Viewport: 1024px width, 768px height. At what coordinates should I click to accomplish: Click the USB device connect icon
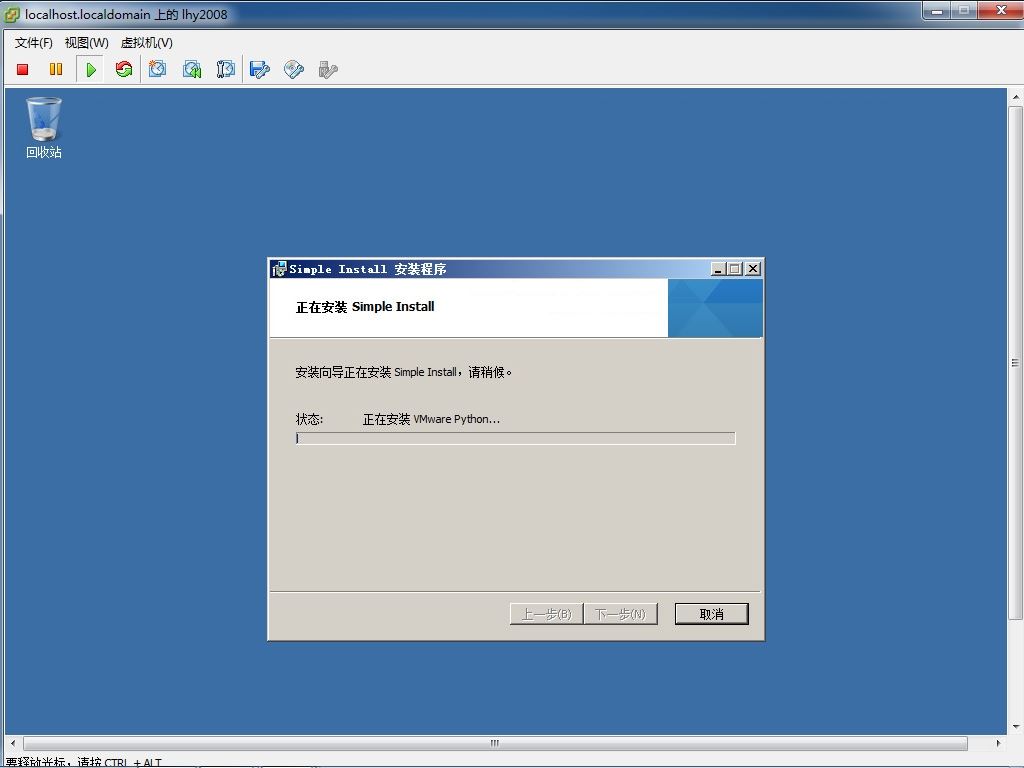tap(328, 69)
